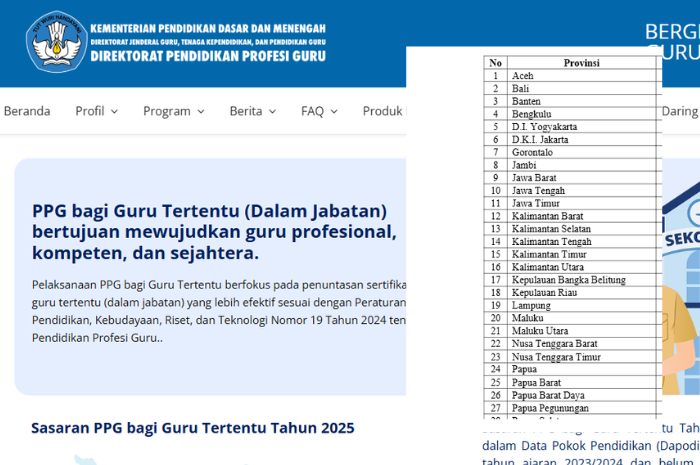Select the Kalimantan Tengah table row

pos(570,241)
